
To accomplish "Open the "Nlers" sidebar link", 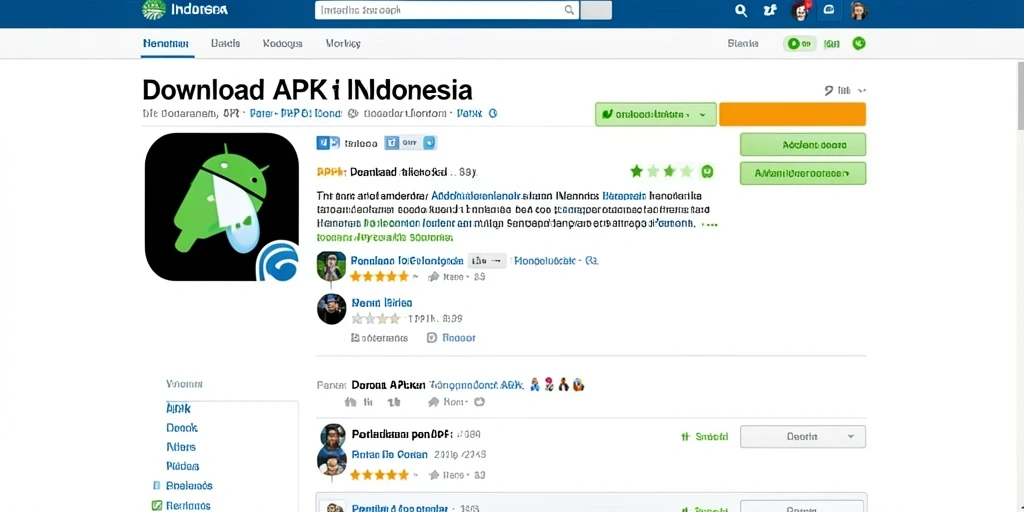I will [x=181, y=447].
